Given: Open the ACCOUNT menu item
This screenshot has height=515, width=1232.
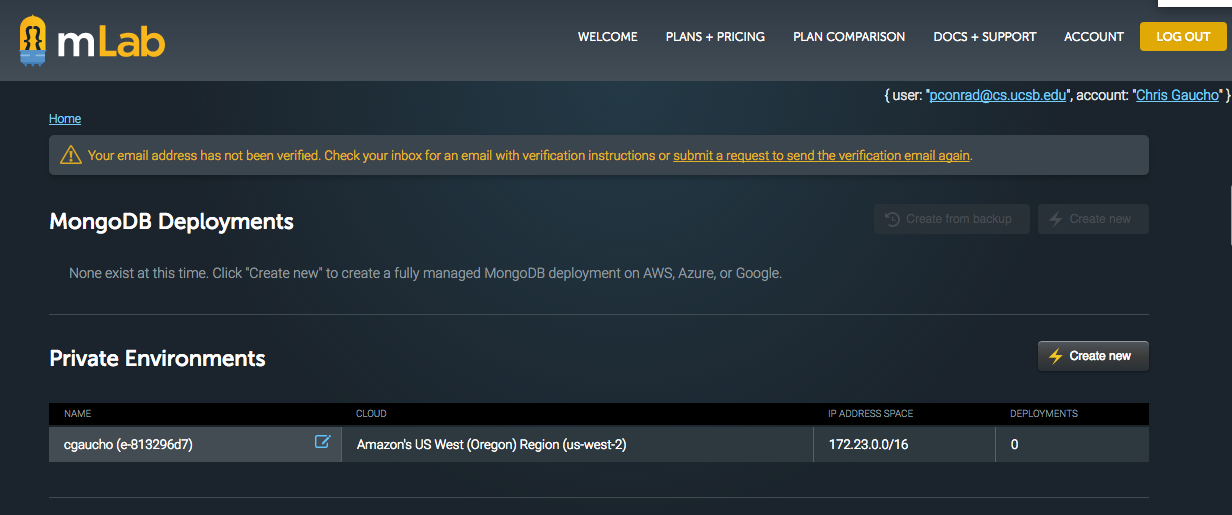Looking at the screenshot, I should point(1094,37).
